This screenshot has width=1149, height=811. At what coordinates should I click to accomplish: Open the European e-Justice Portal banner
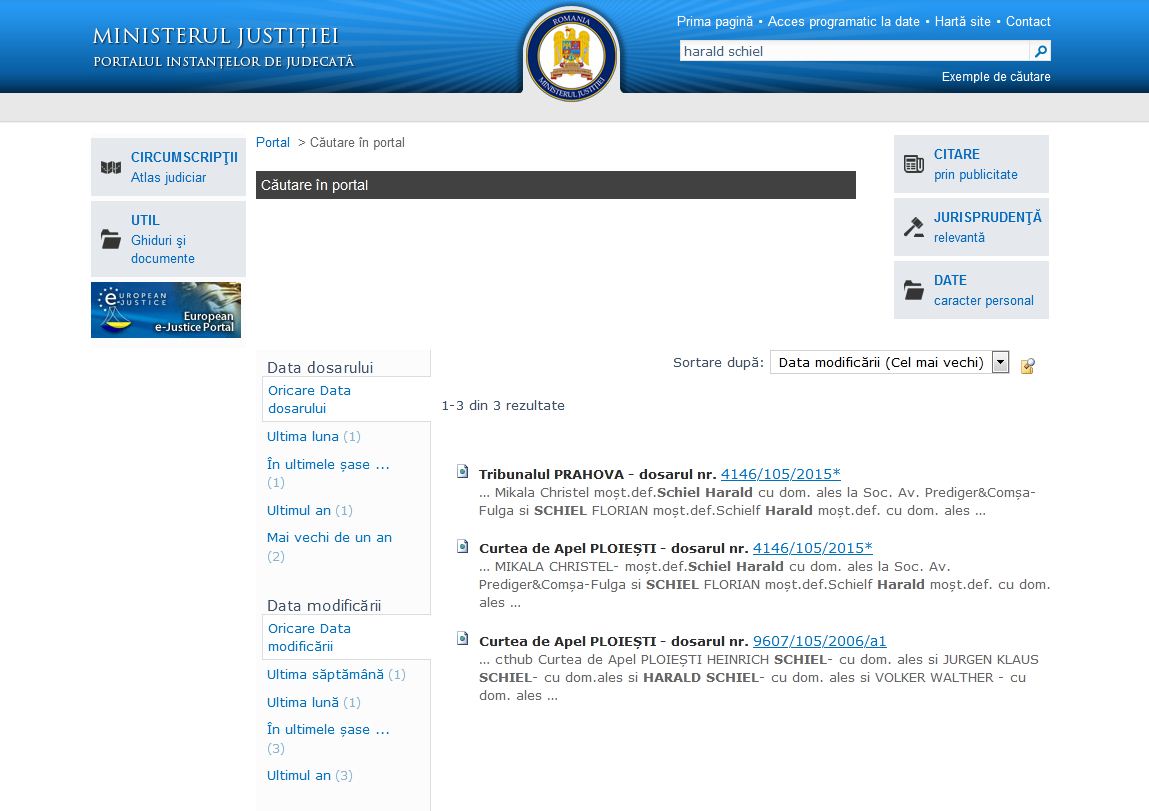coord(166,310)
